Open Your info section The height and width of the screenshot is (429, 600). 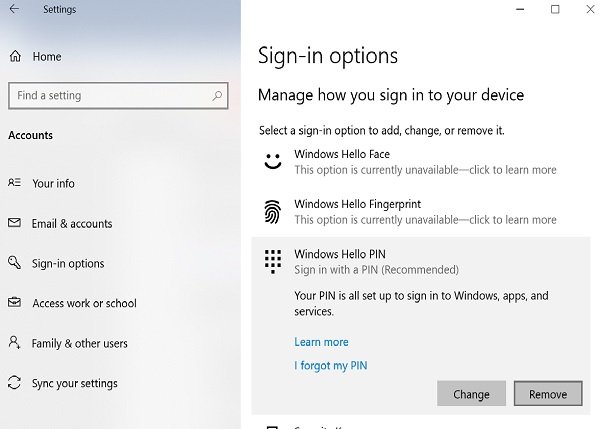(54, 184)
